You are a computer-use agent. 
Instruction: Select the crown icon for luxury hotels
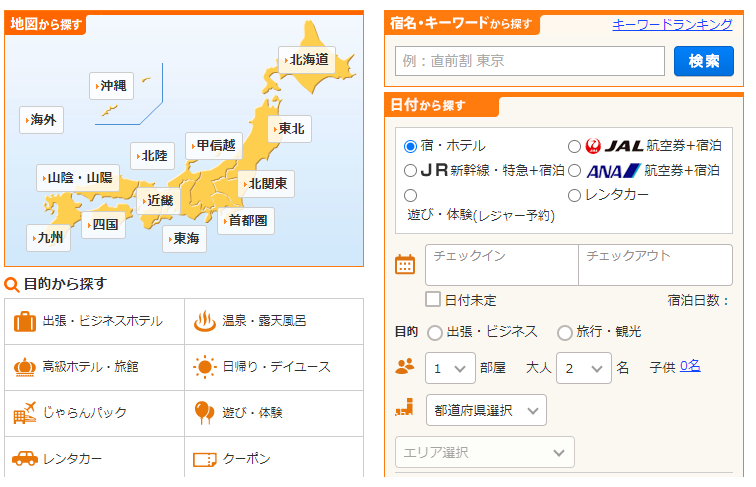(25, 367)
